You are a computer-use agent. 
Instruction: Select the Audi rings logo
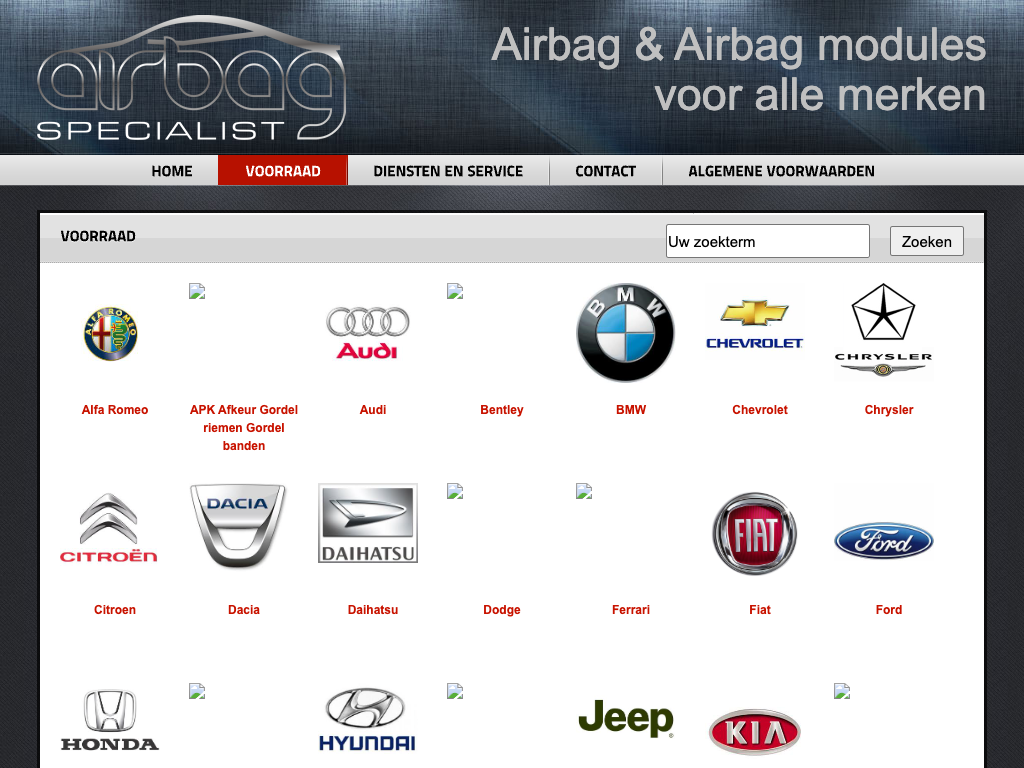tap(368, 333)
